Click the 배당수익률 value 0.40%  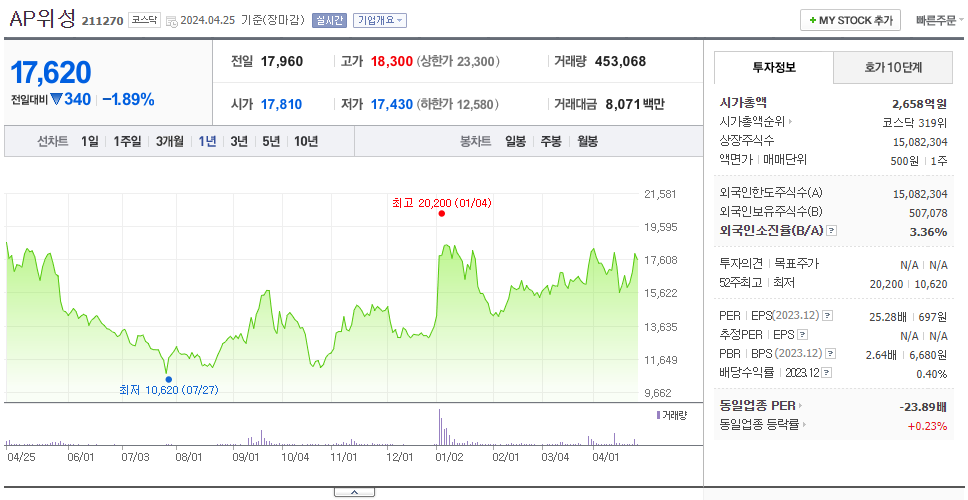932,373
